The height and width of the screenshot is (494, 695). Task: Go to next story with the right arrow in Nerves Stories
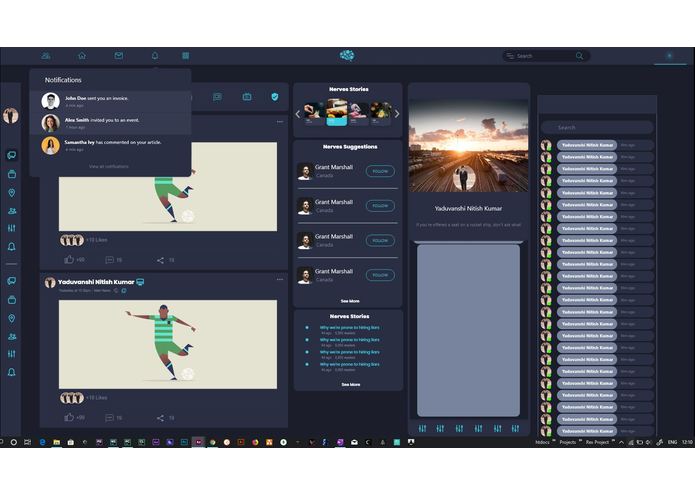coord(397,114)
